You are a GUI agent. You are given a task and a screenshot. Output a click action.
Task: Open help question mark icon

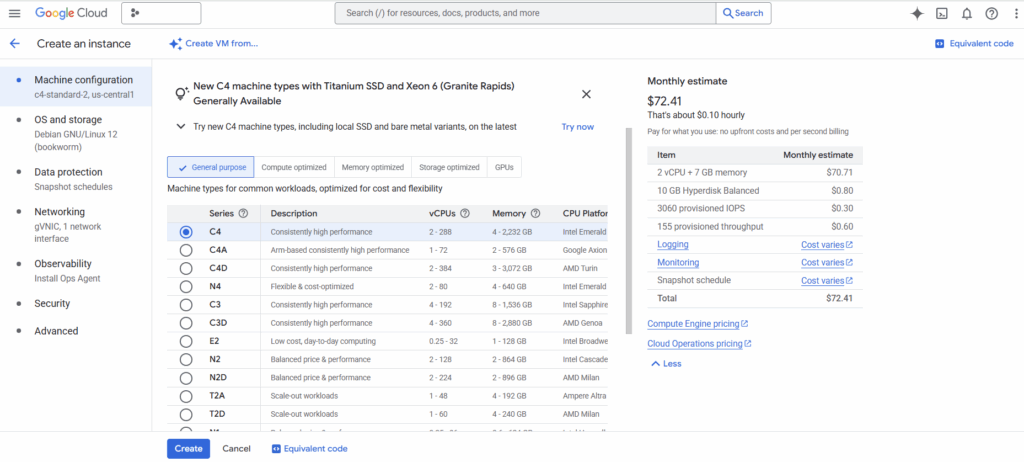pos(992,13)
